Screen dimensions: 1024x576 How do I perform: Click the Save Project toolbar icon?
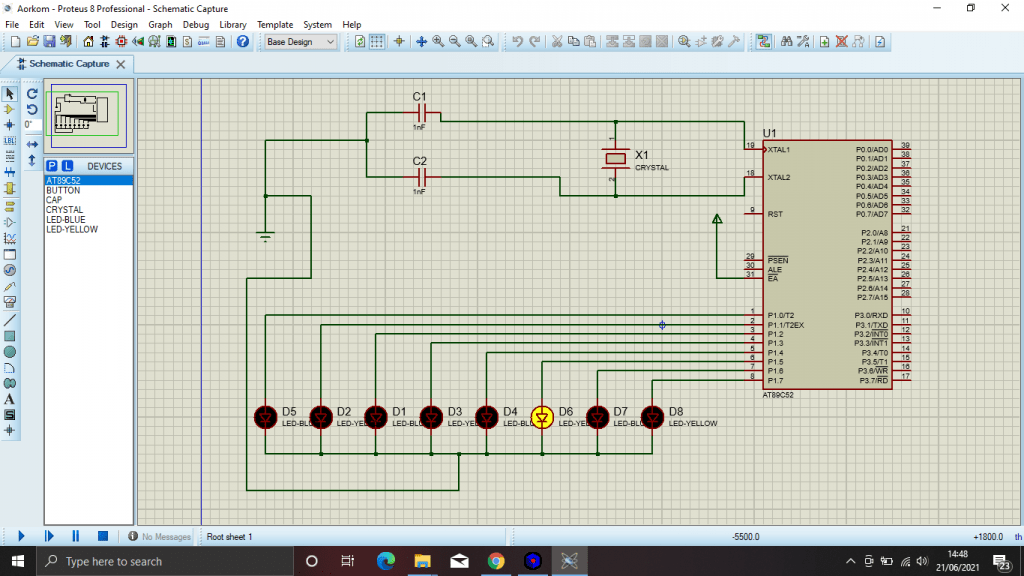[49, 42]
